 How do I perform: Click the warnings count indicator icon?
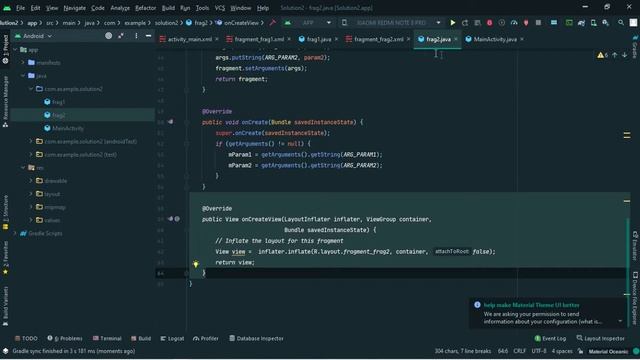602,55
